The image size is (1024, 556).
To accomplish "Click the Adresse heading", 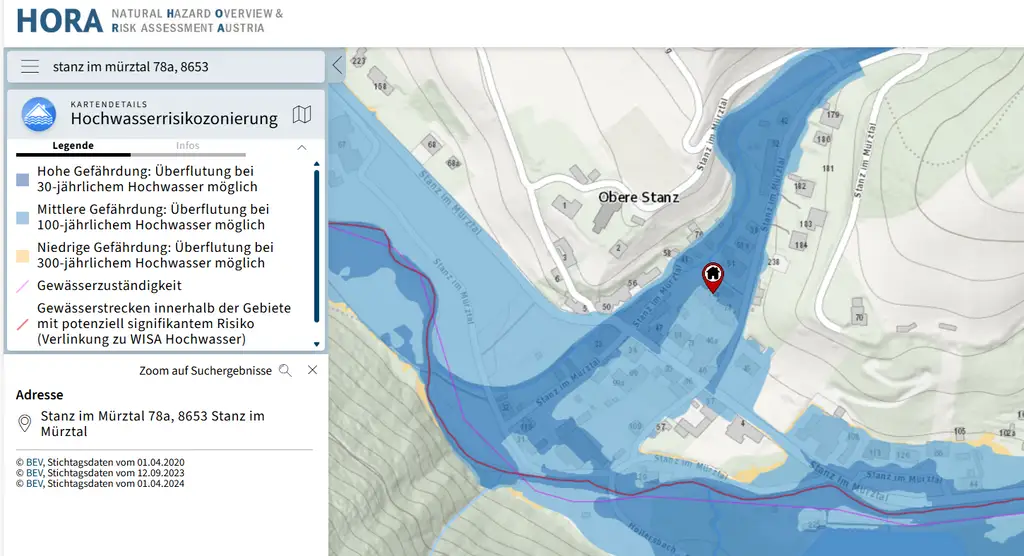I will [x=39, y=395].
